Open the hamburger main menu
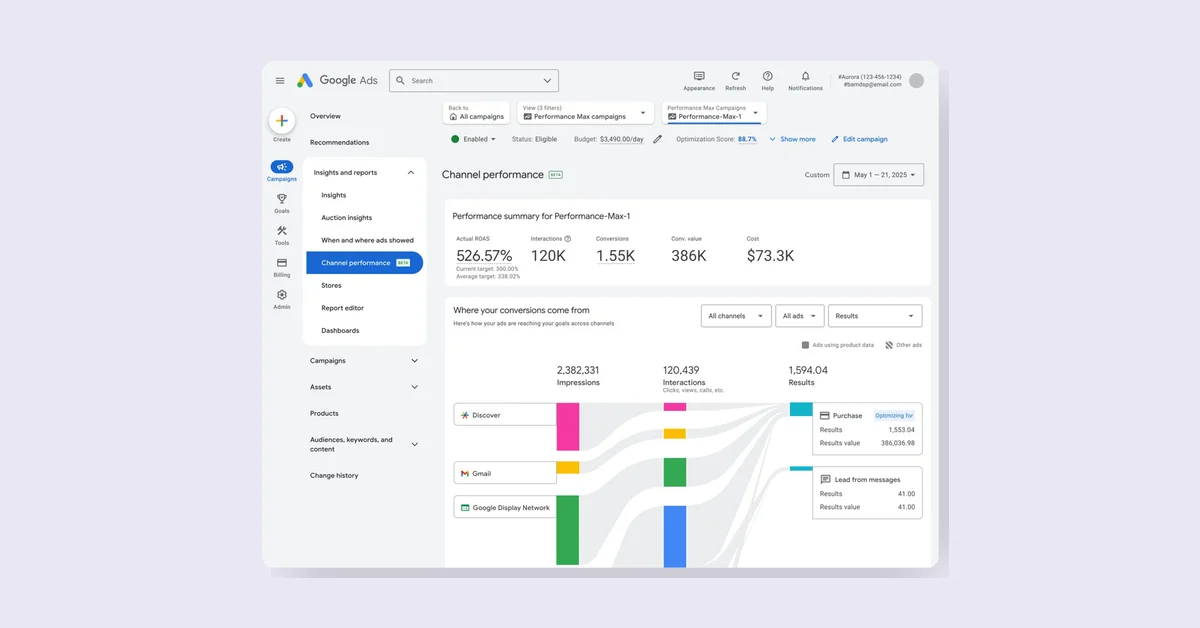The image size is (1200, 628). [280, 81]
